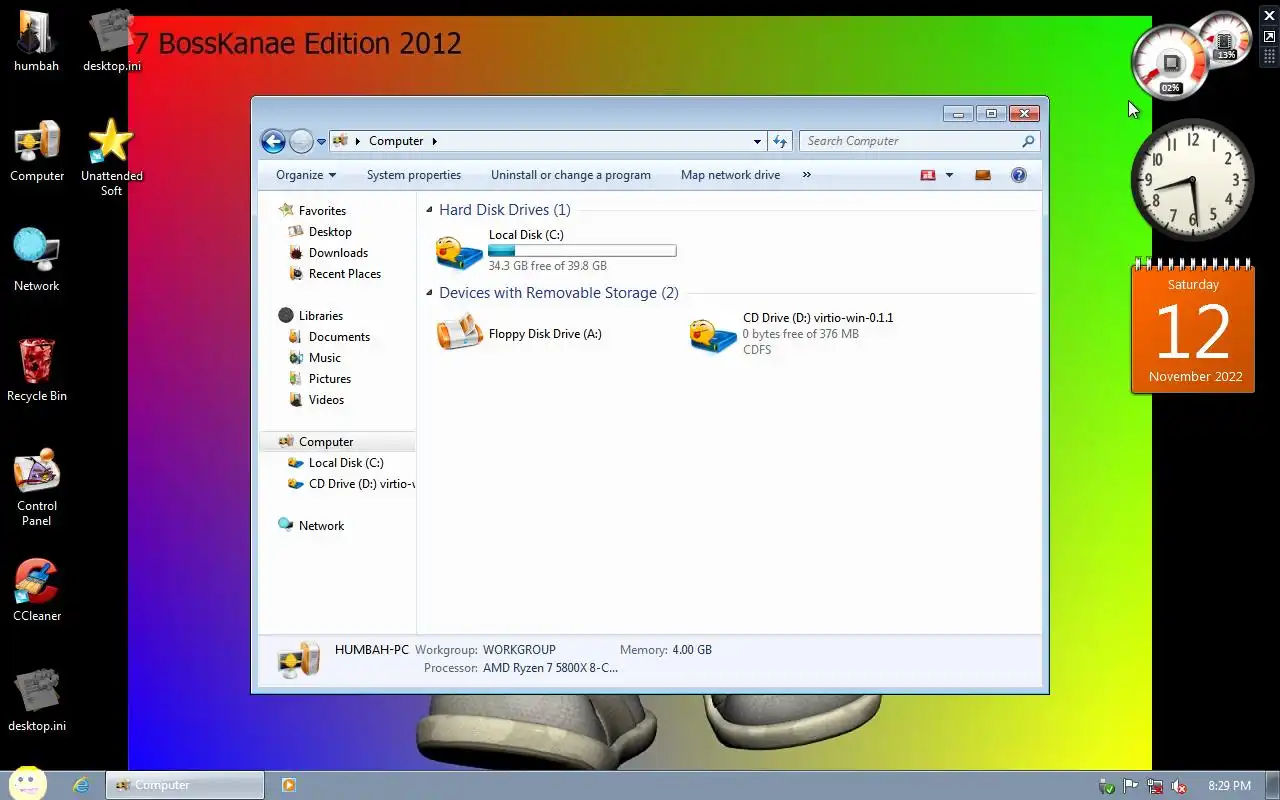Image resolution: width=1280 pixels, height=800 pixels.
Task: Select the Floppy Disk Drive (A:) icon
Action: [460, 333]
